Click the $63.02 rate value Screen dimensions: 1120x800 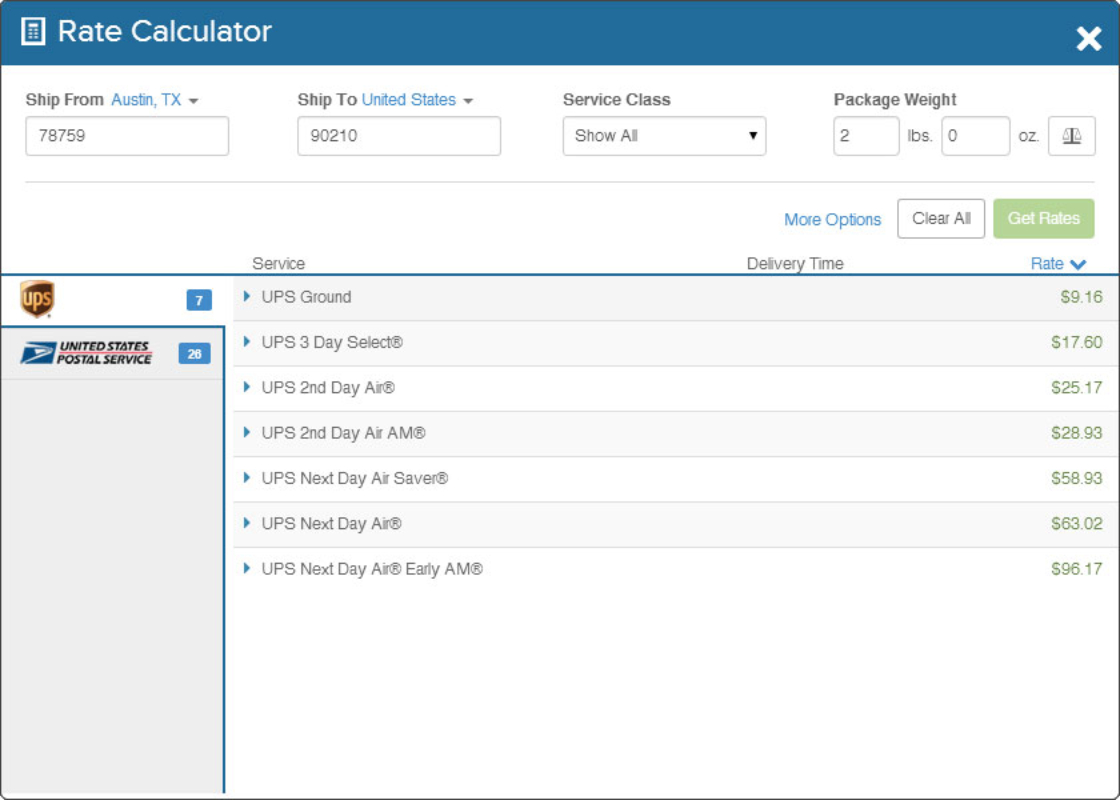pos(1076,524)
